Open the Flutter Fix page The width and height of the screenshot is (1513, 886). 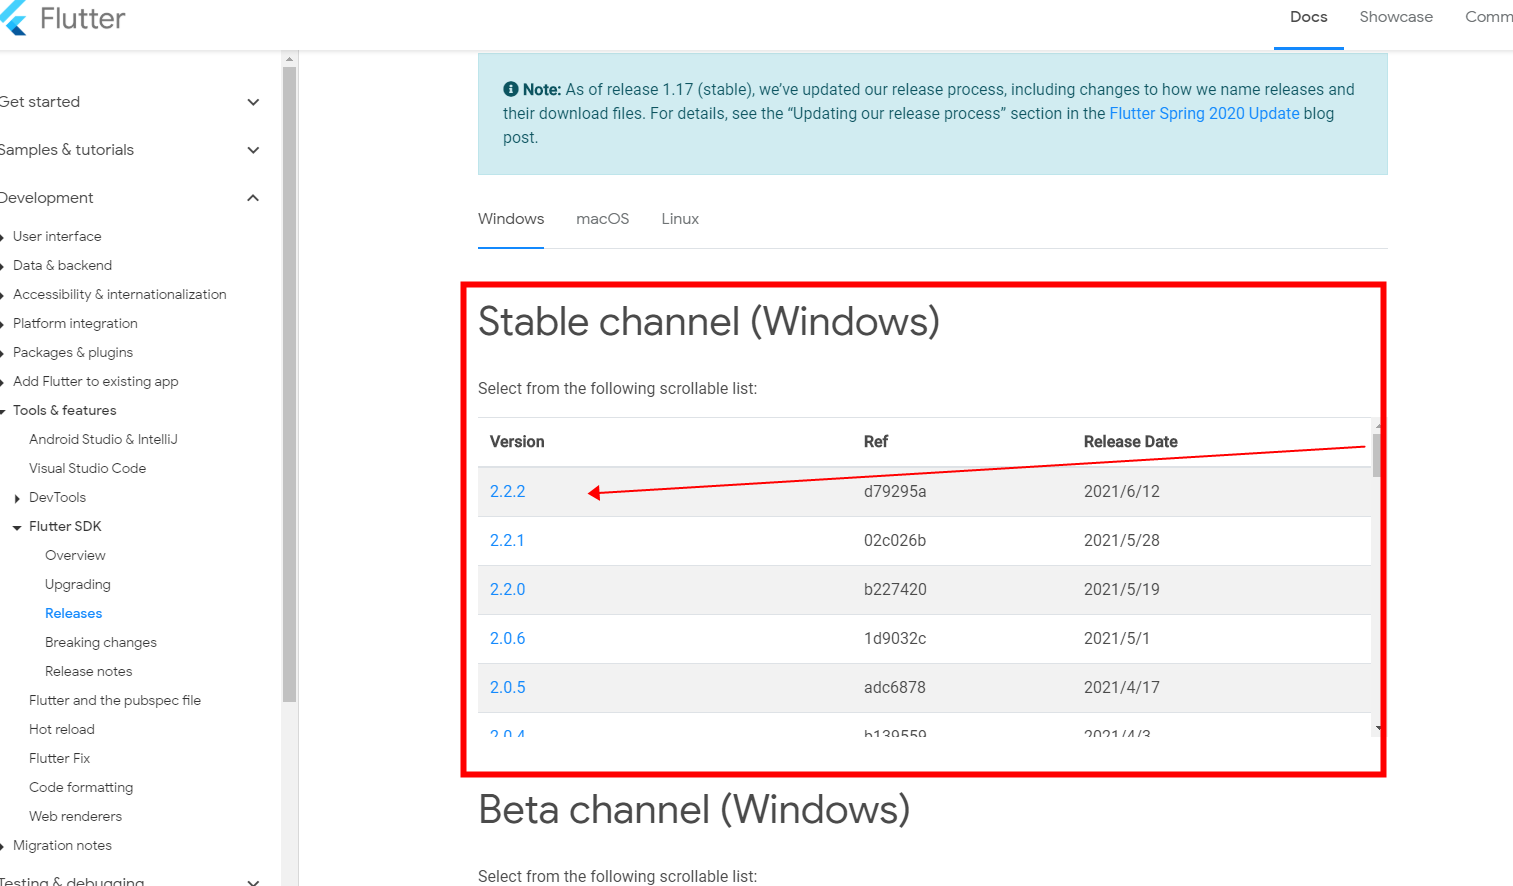pyautogui.click(x=59, y=759)
